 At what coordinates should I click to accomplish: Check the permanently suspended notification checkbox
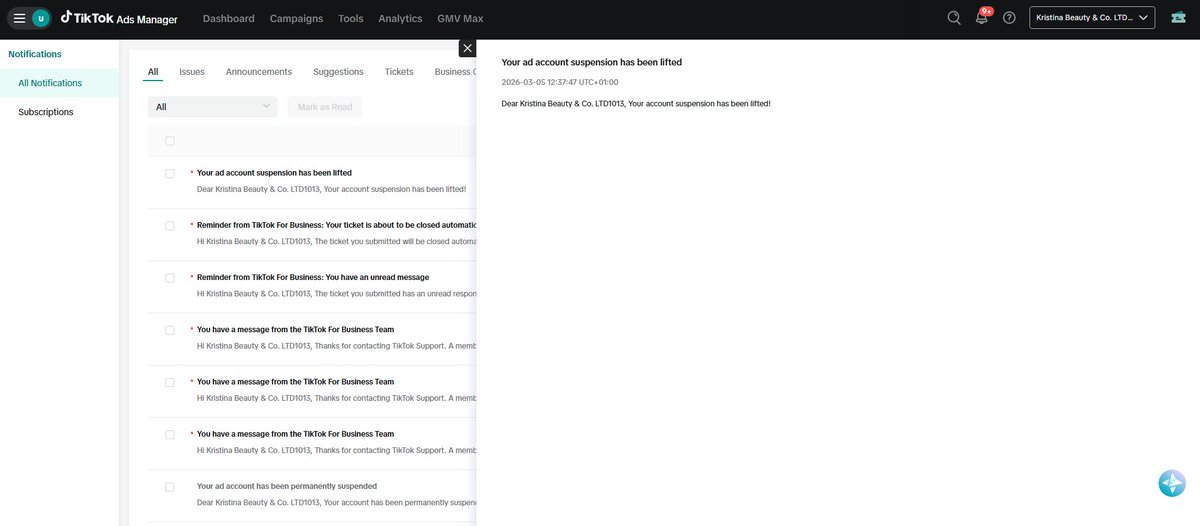pyautogui.click(x=170, y=486)
